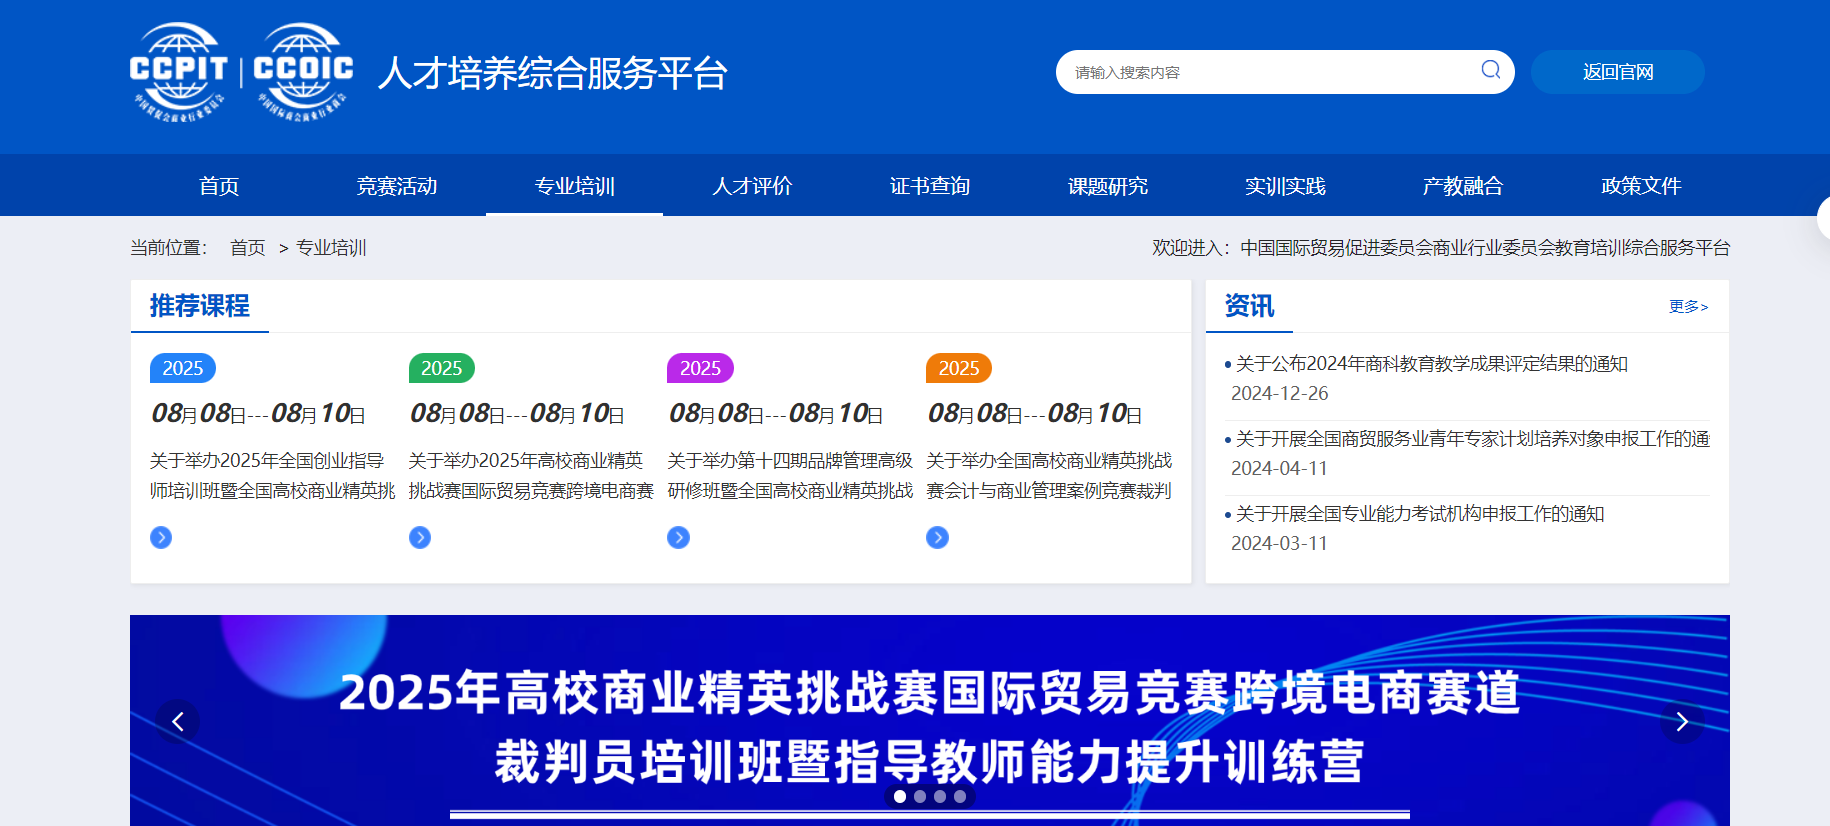The width and height of the screenshot is (1830, 826).
Task: Open arrow icon under 全国创业指导师培训班 course
Action: 161,538
